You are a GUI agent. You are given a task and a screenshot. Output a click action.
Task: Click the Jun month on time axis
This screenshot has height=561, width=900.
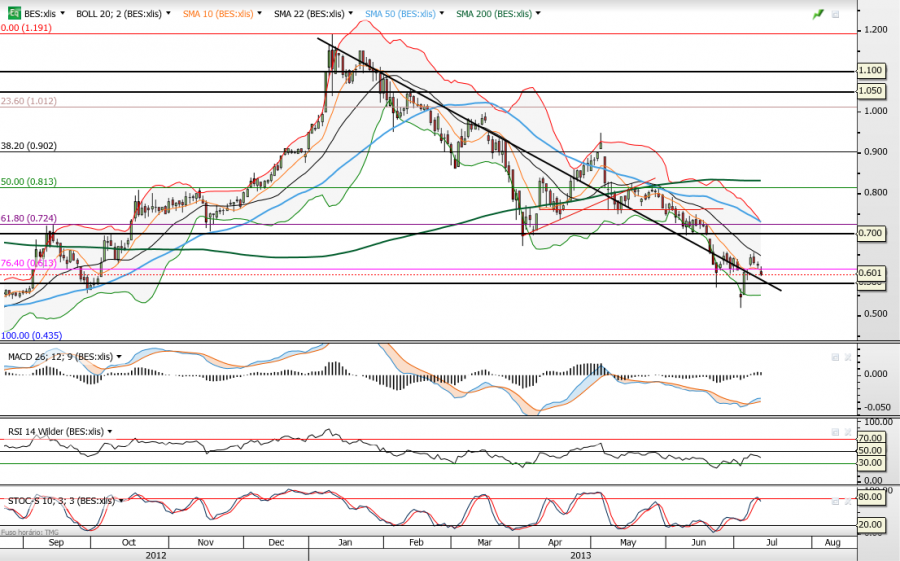[x=699, y=542]
